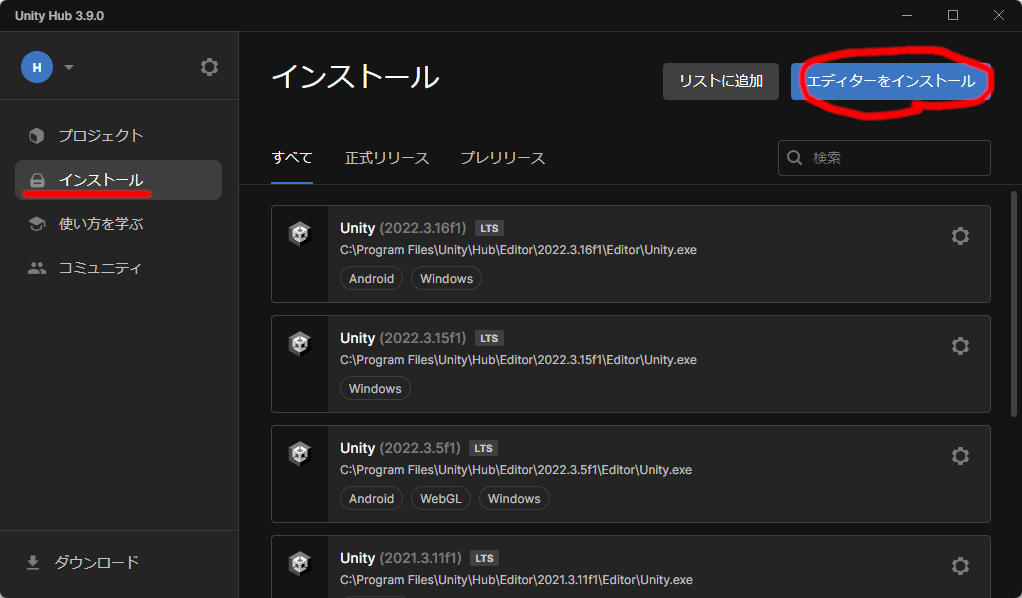Click Unity logo of 2022.3.5f1 entry
The image size is (1022, 598).
pyautogui.click(x=300, y=454)
